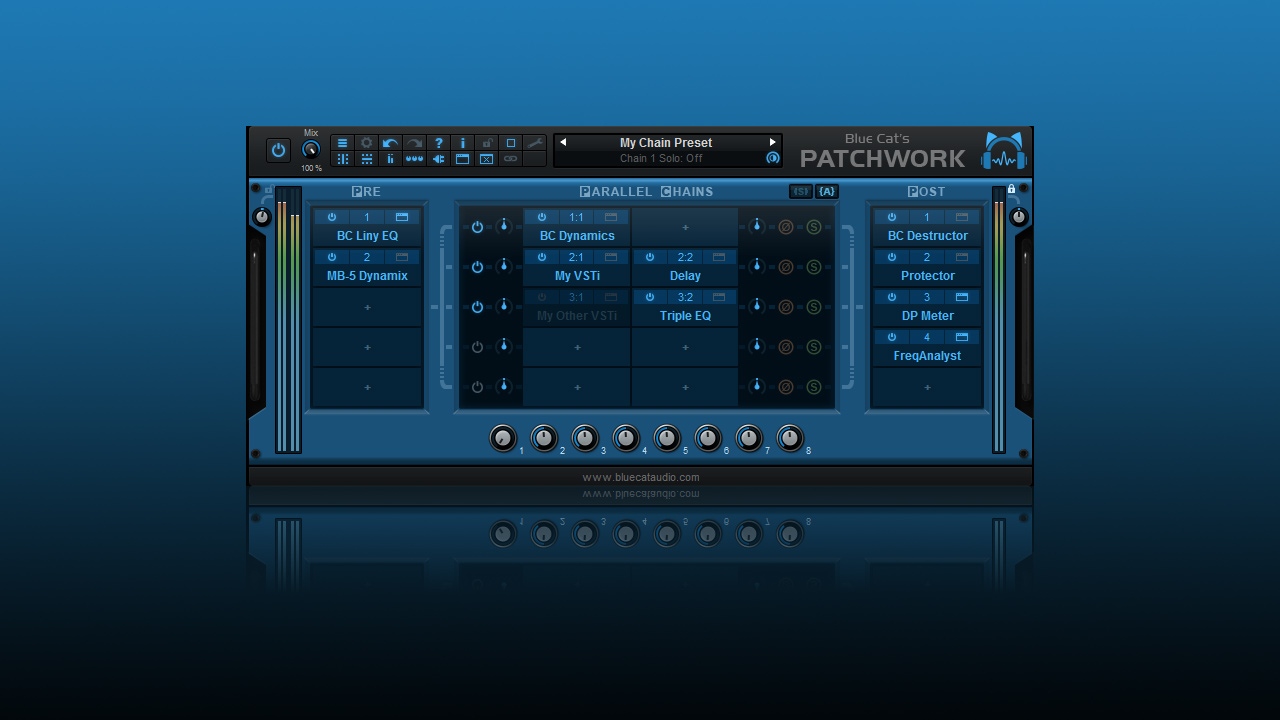Add plug-in in last Post slot
This screenshot has height=720, width=1280.
(x=927, y=387)
